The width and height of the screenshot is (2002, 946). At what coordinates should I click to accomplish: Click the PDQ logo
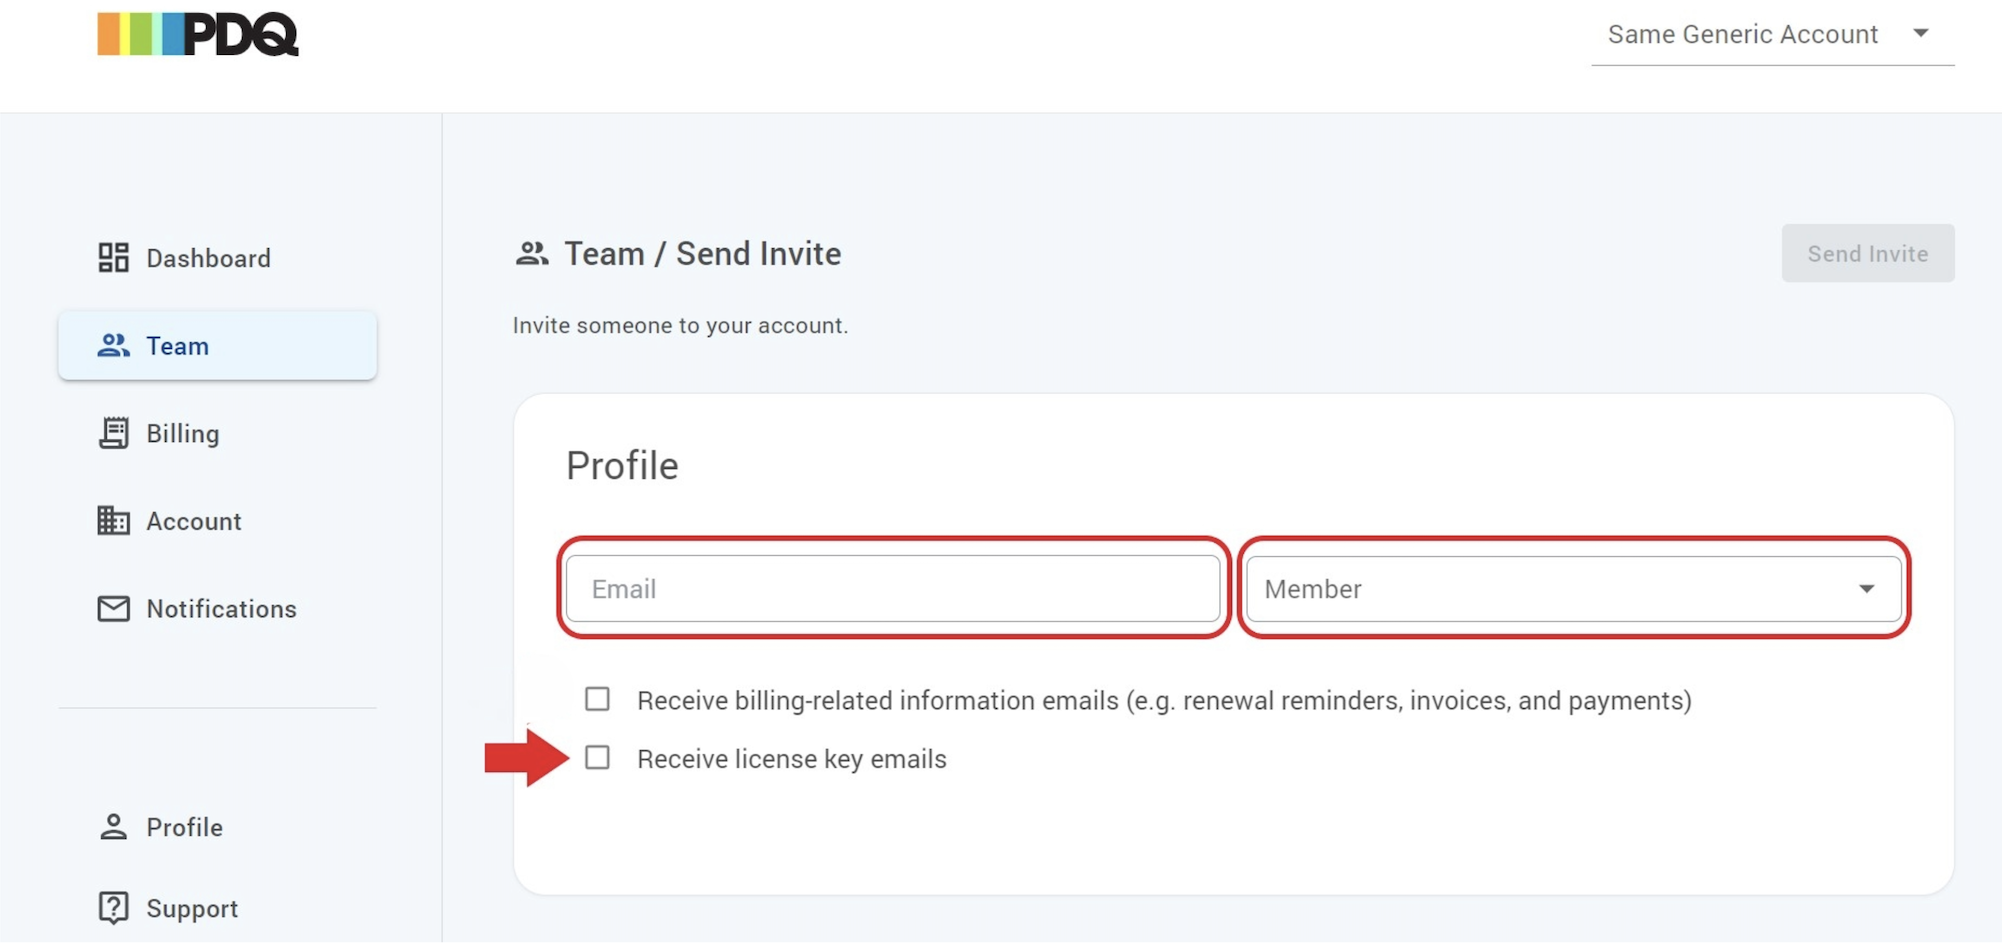(198, 34)
